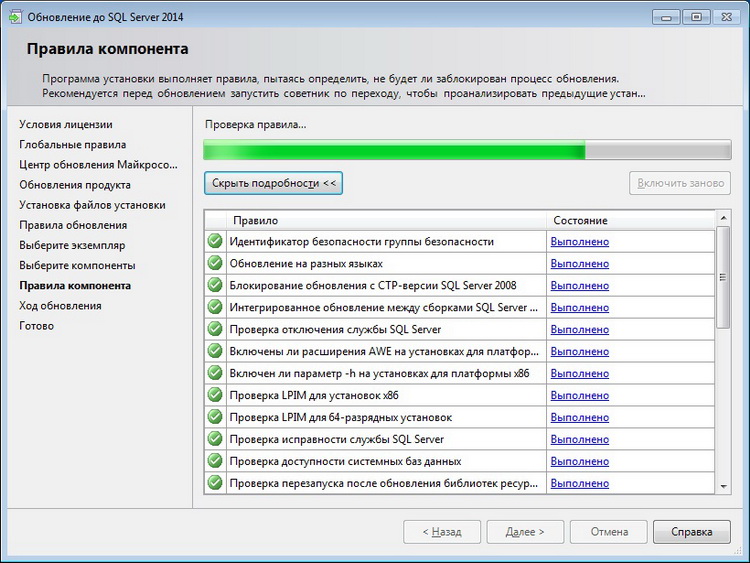Close the SQL Server 2014 upgrade window

(x=727, y=17)
